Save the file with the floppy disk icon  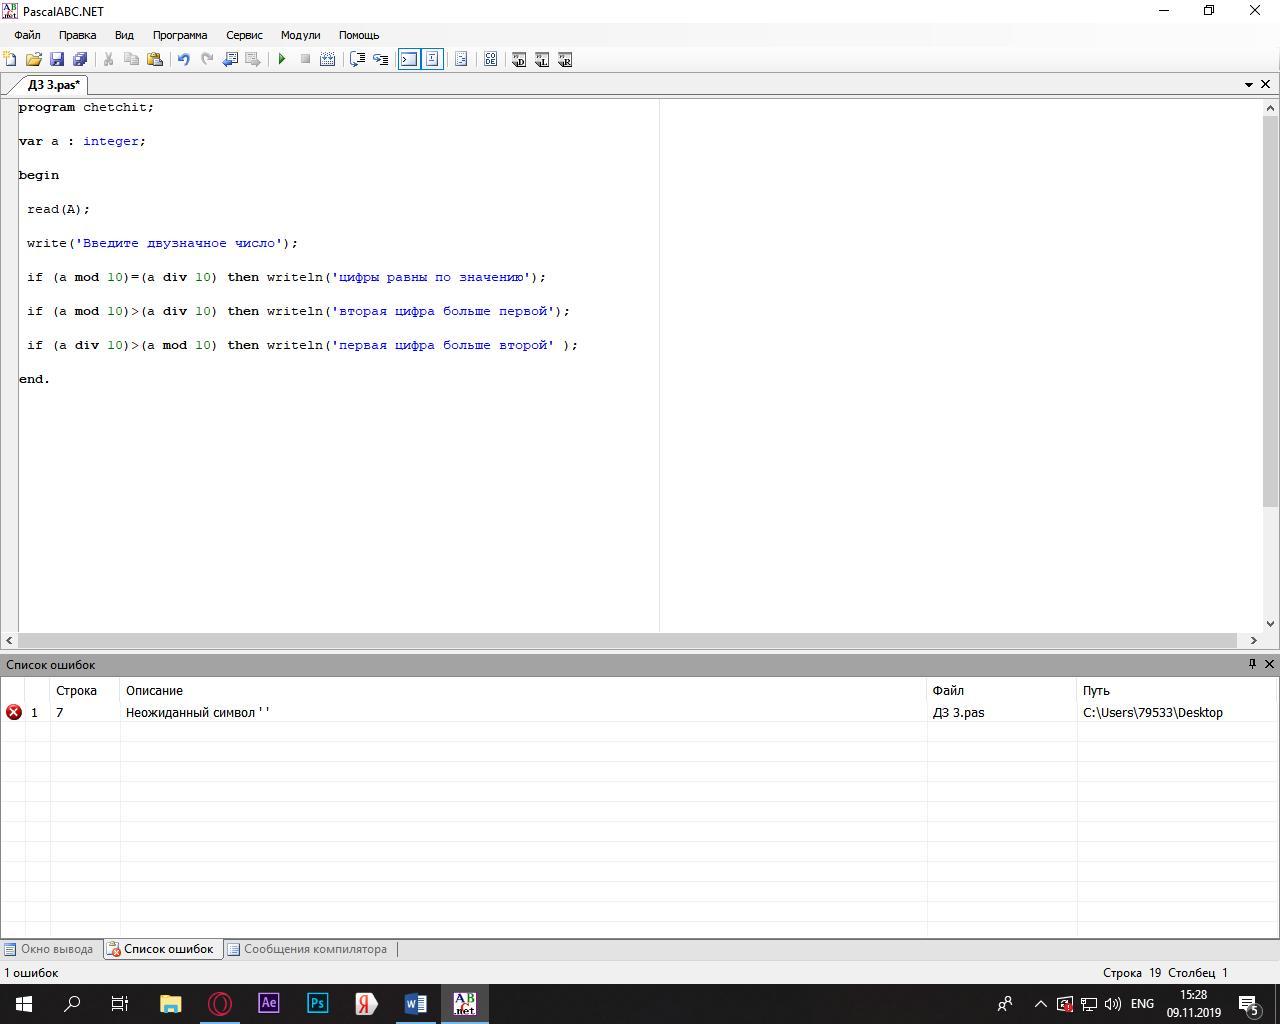pyautogui.click(x=57, y=59)
